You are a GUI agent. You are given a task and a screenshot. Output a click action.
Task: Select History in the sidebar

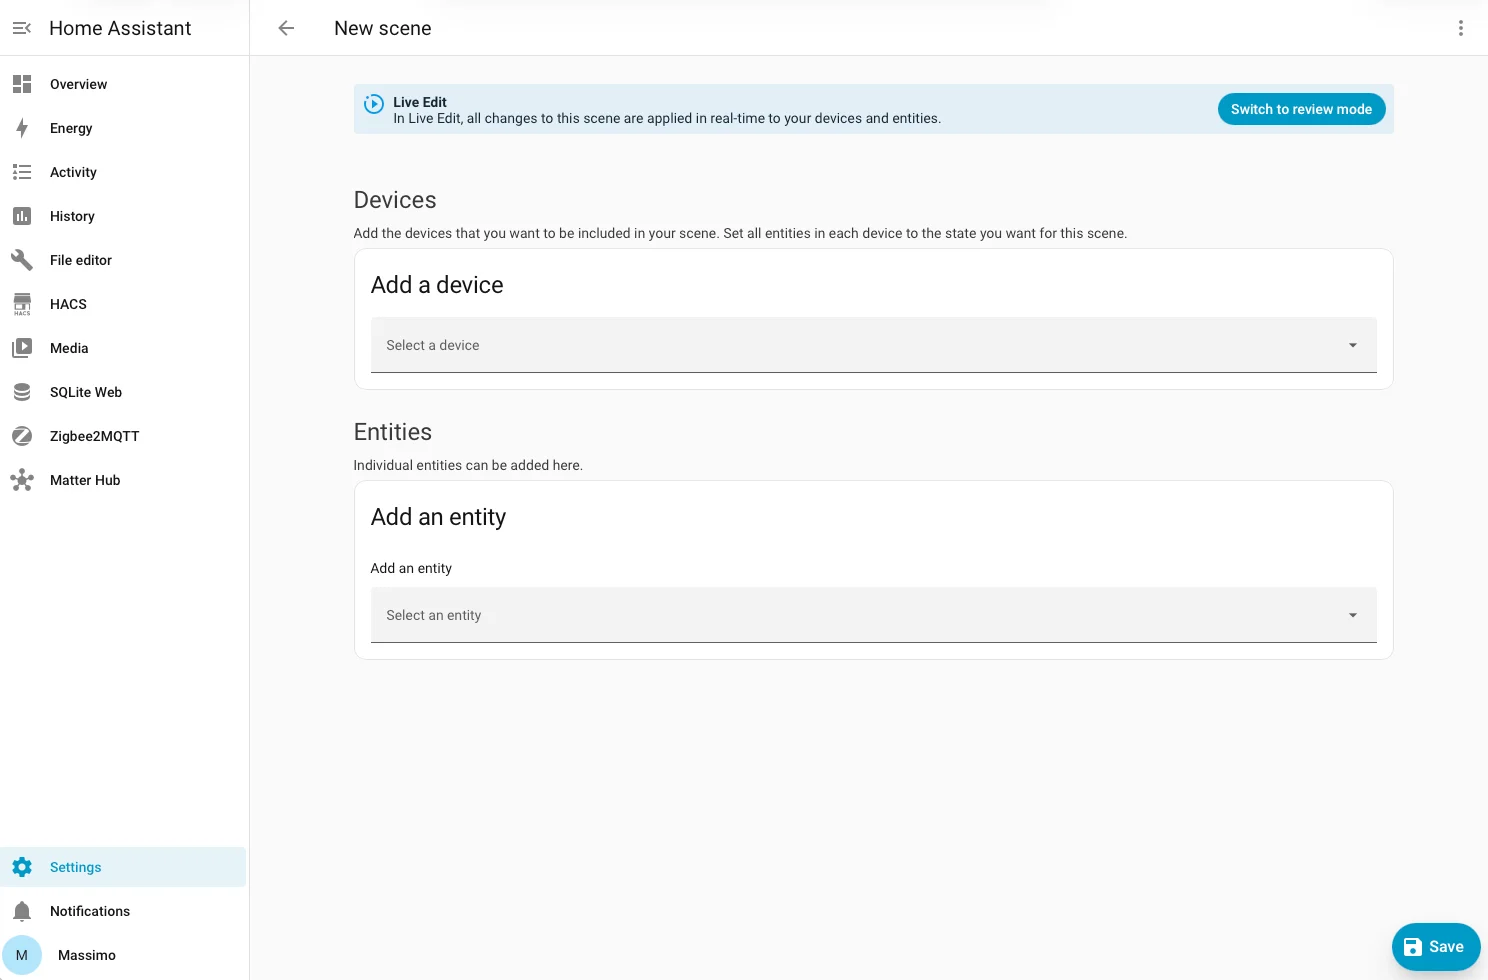(x=124, y=216)
